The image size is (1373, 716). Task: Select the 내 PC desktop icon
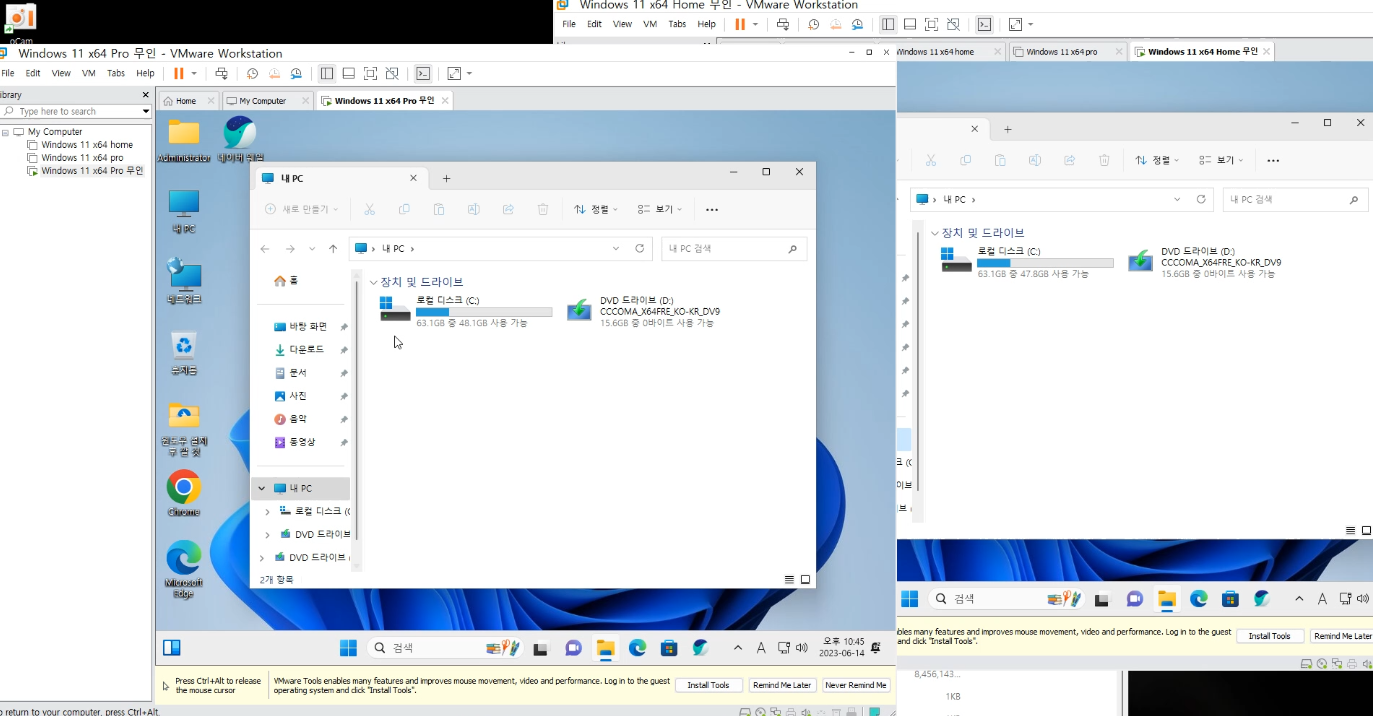(x=184, y=211)
